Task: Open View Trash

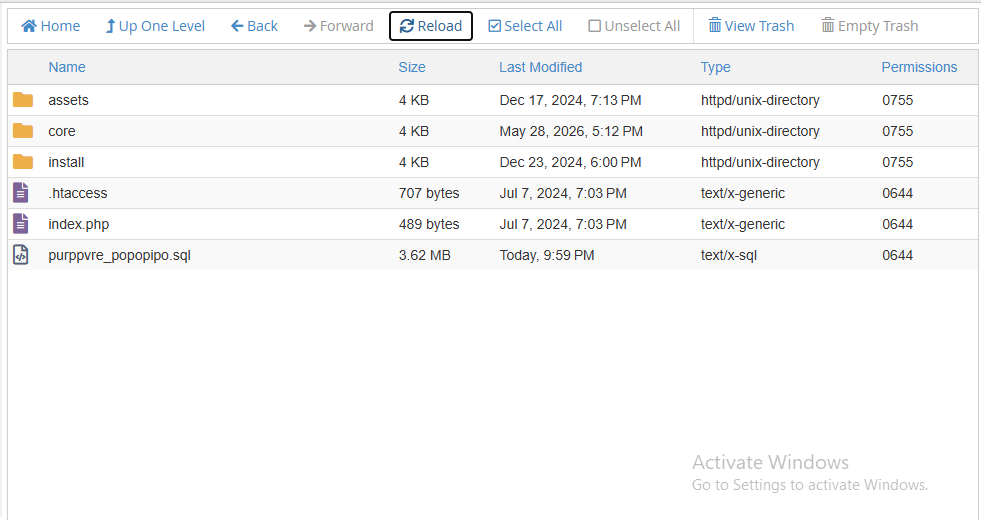Action: 751,26
